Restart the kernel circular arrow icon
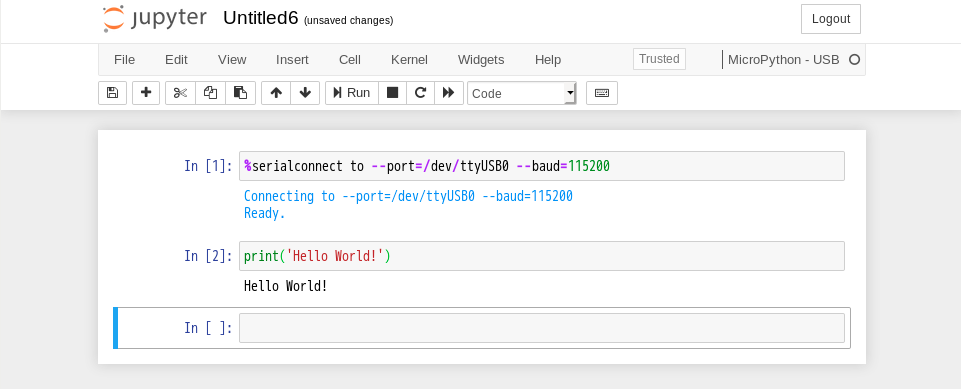Image resolution: width=961 pixels, height=389 pixels. pyautogui.click(x=420, y=93)
